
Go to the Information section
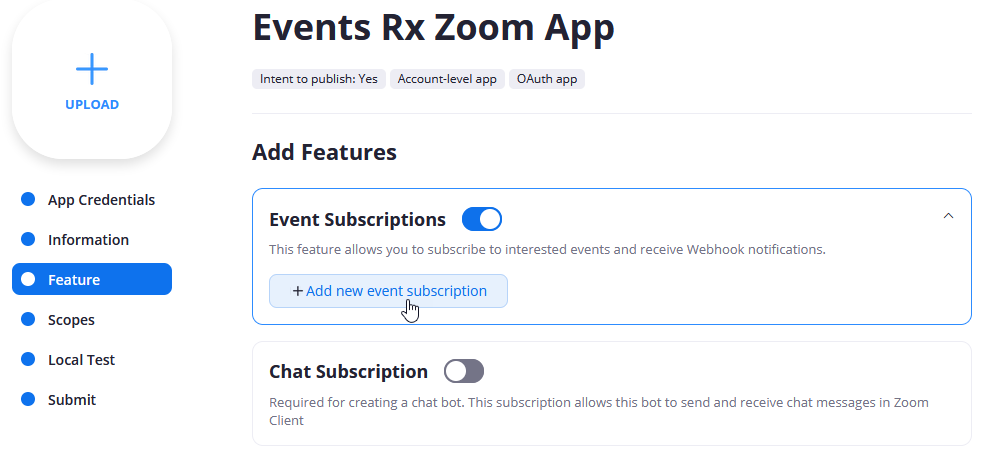tap(88, 240)
